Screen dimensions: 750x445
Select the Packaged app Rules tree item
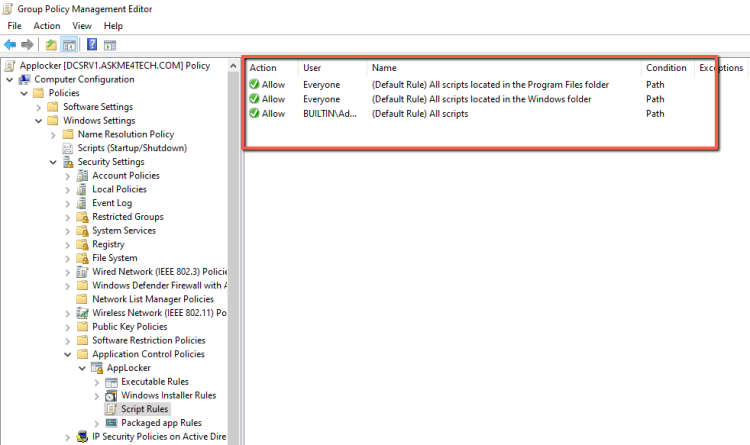[x=161, y=423]
